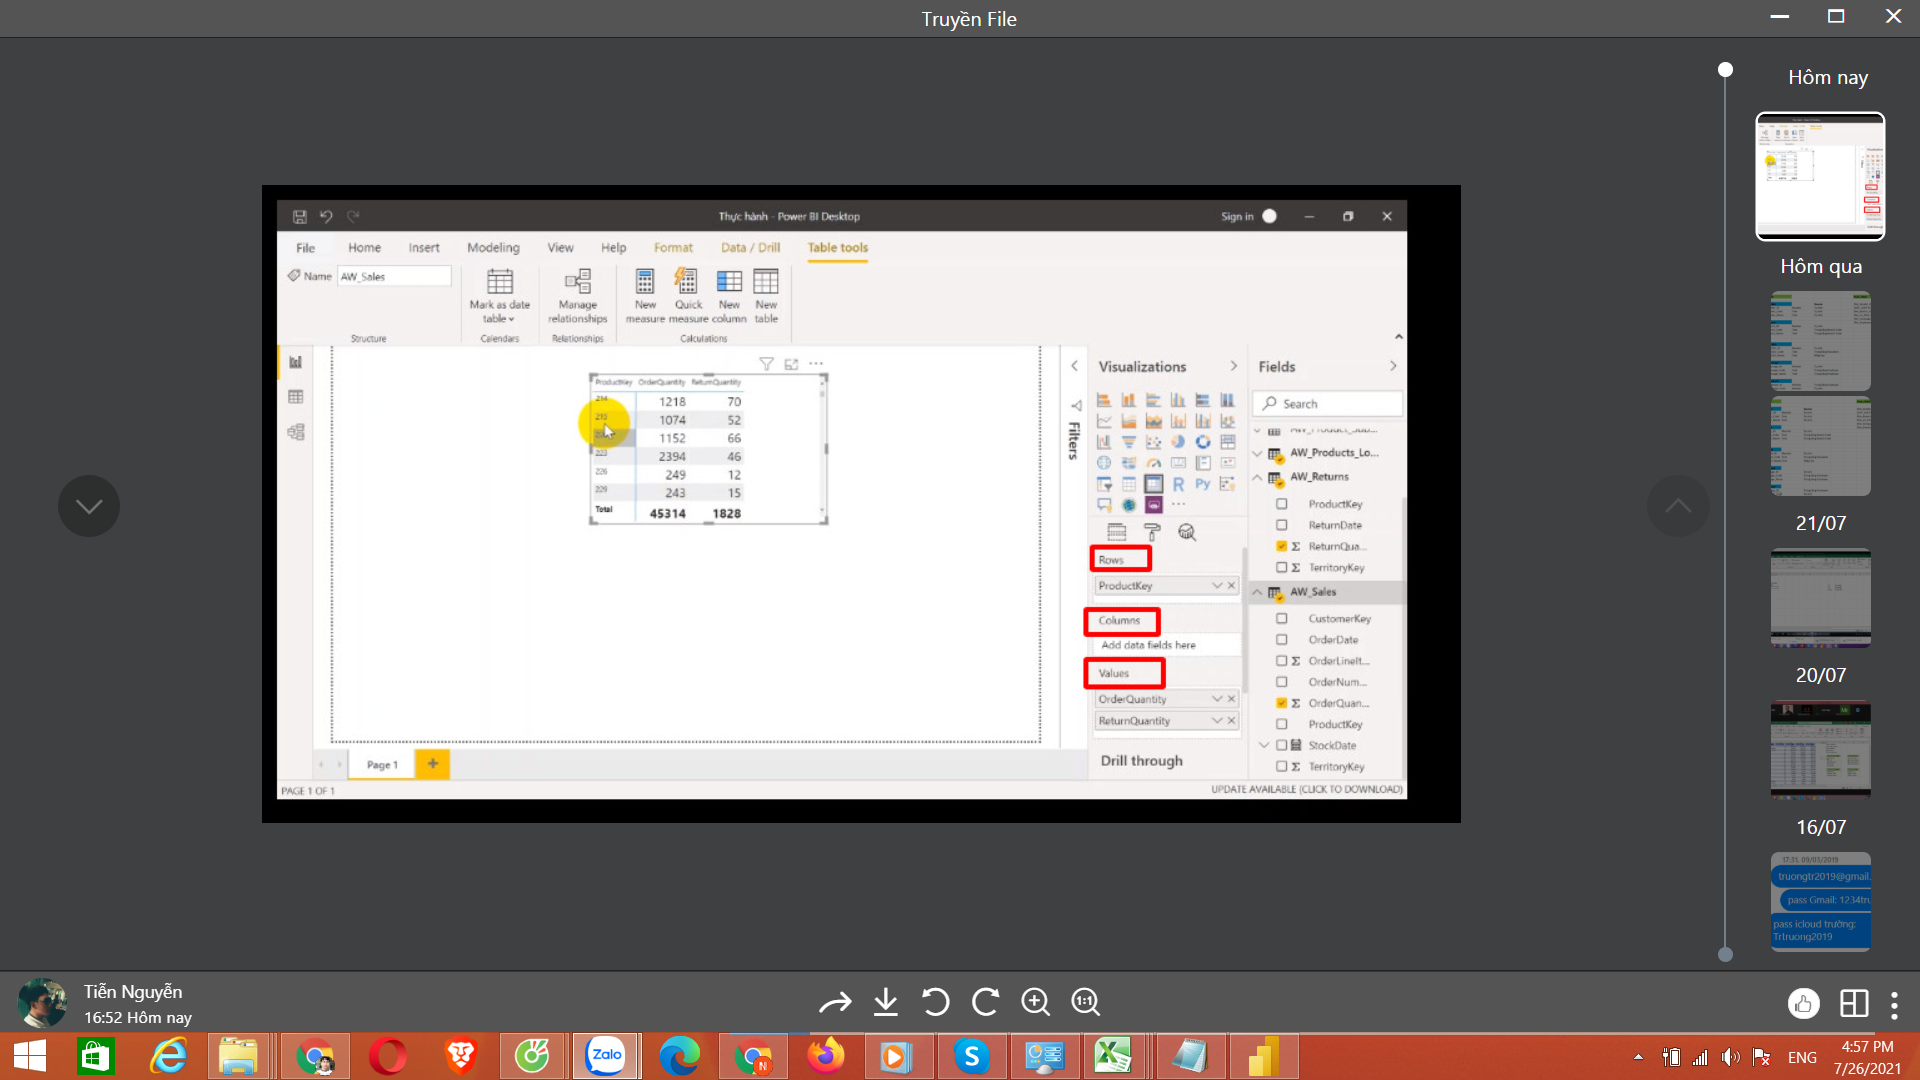This screenshot has height=1080, width=1920.
Task: Tick the OrderDate field checkbox
Action: (x=1281, y=640)
